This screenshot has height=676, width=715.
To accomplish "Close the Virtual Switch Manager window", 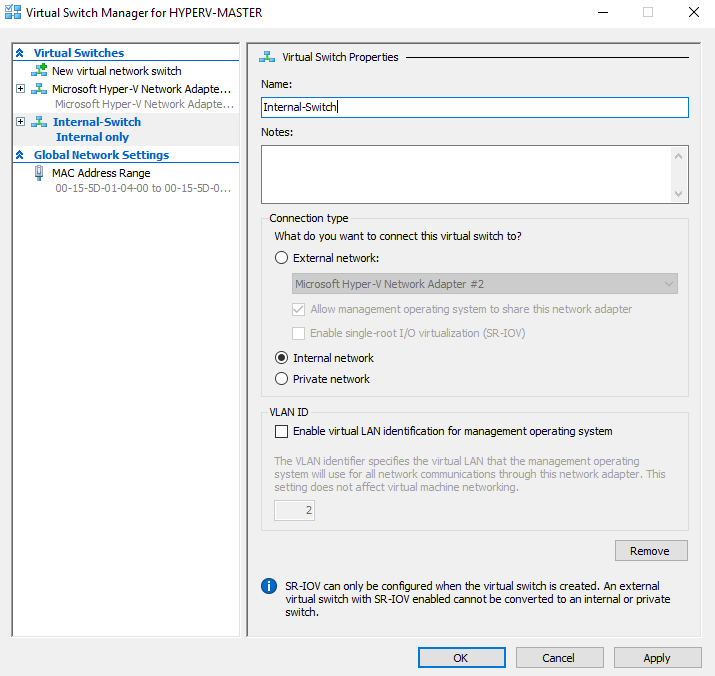I will [694, 12].
